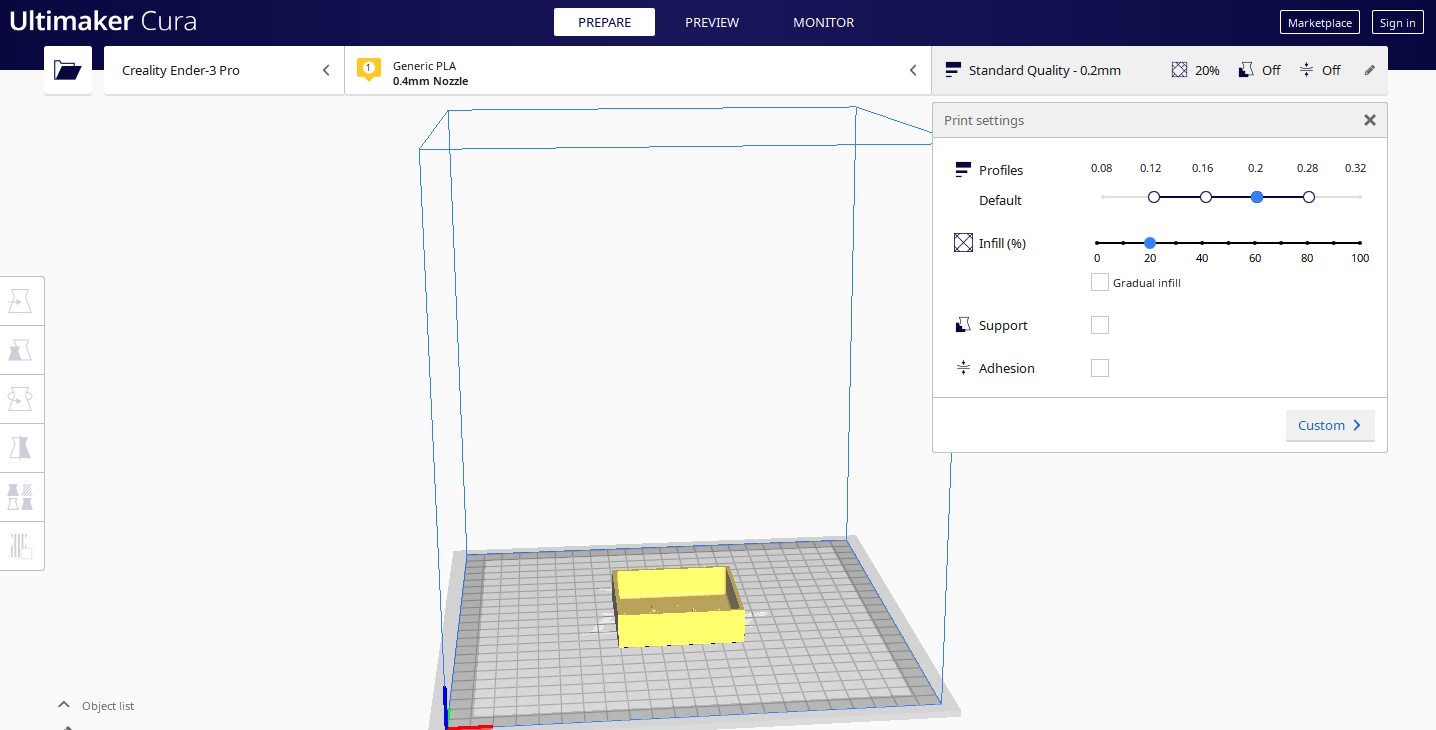Select the Scale tool in left toolbar
The height and width of the screenshot is (730, 1436).
(21, 350)
